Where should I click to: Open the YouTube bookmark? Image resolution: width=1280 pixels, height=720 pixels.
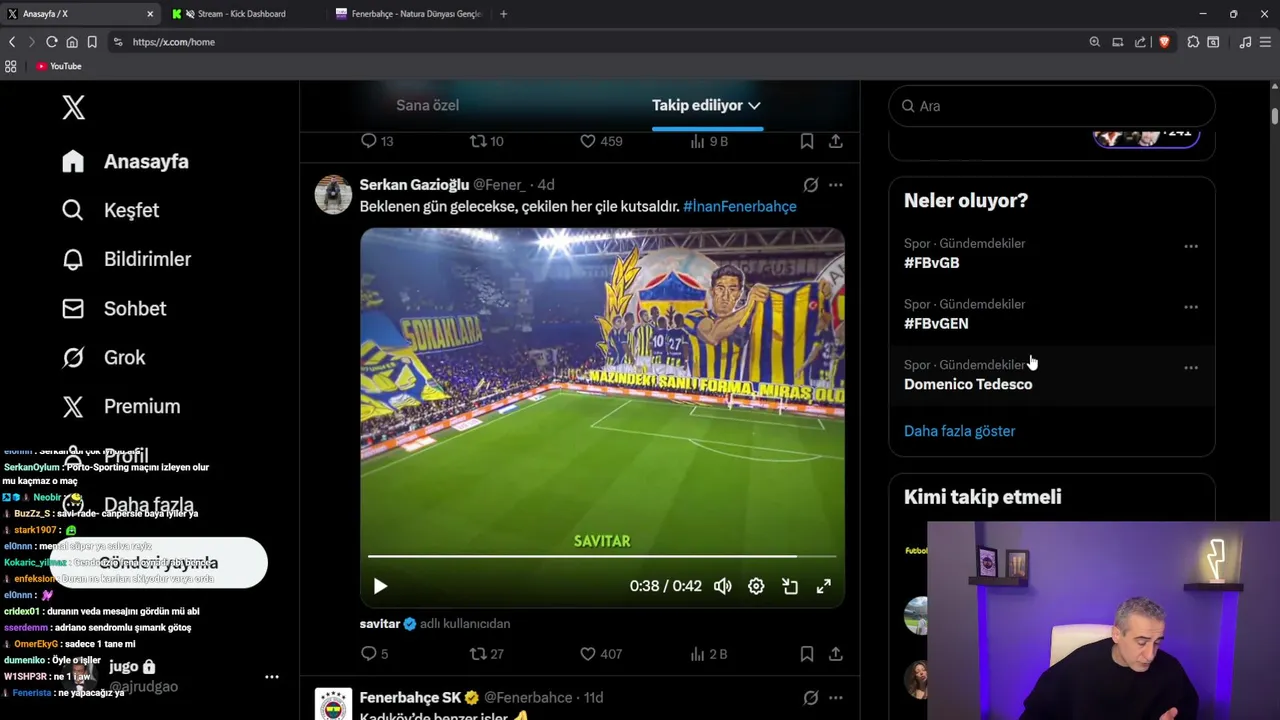[59, 66]
